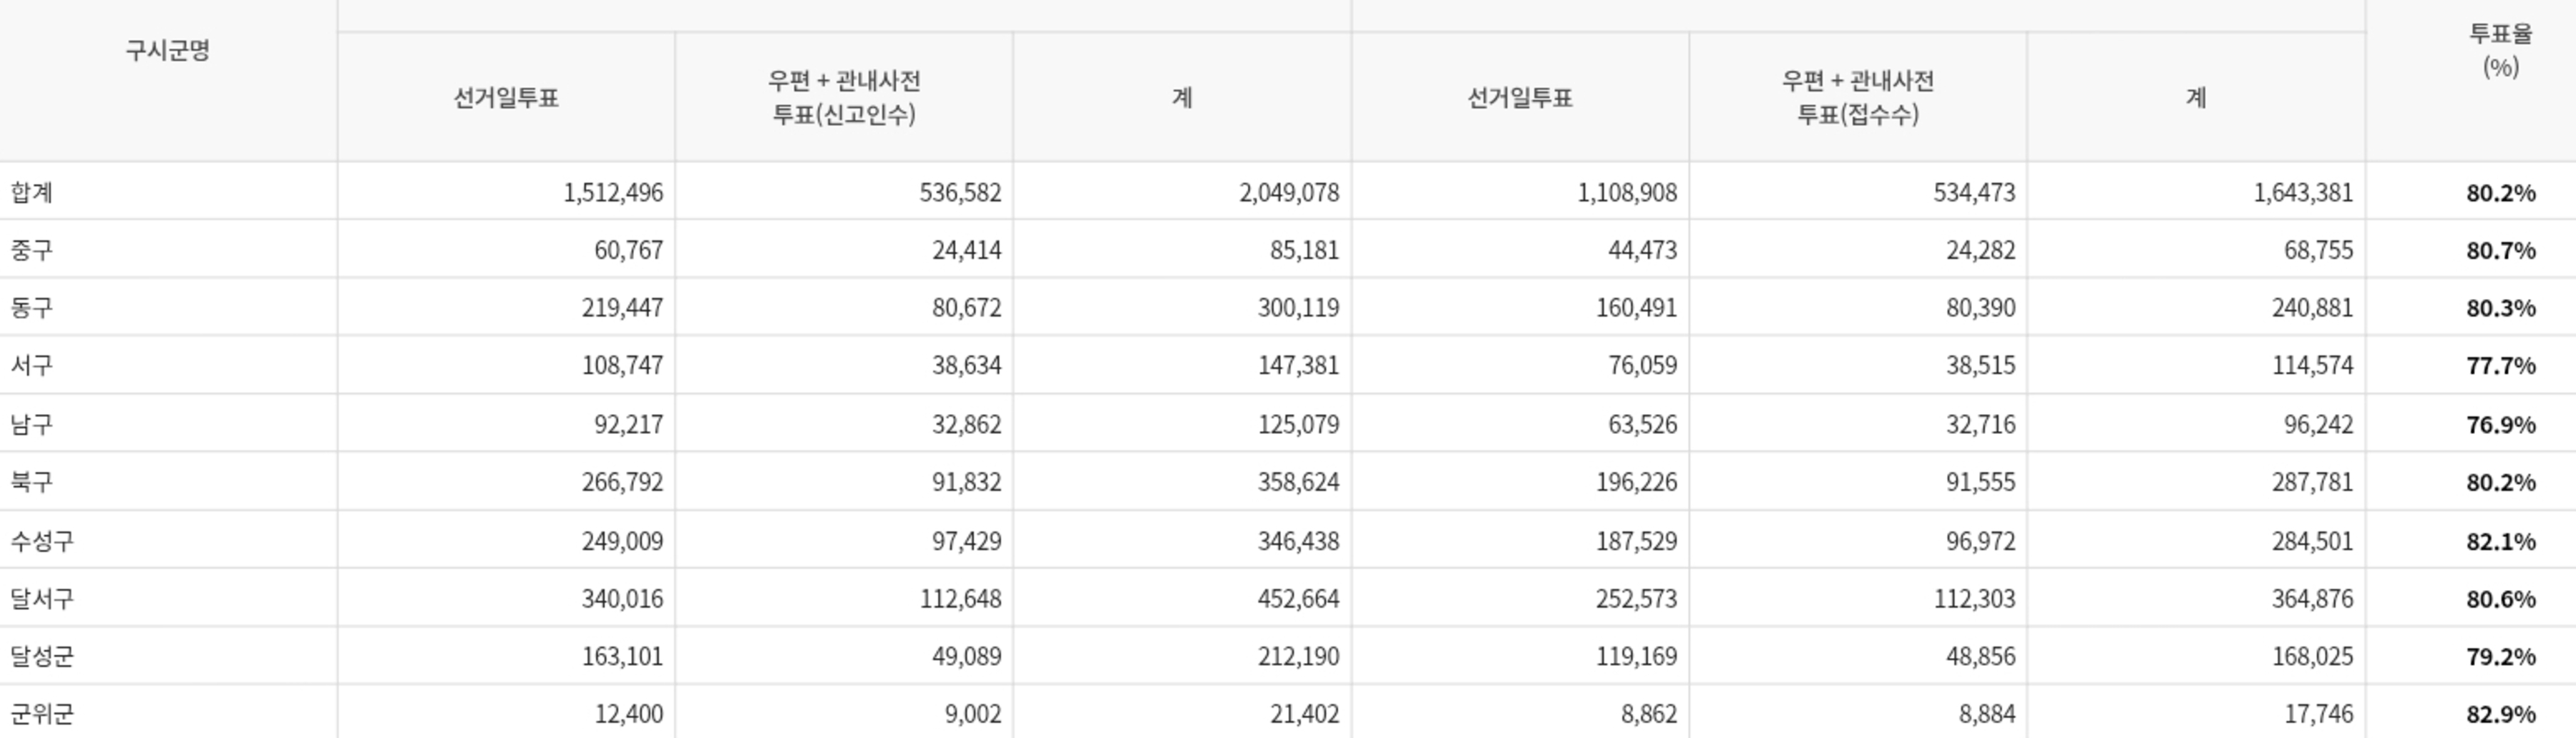Viewport: 2576px width, 738px height.
Task: Select the 1,643,381 total votes cell
Action: [x=2302, y=192]
